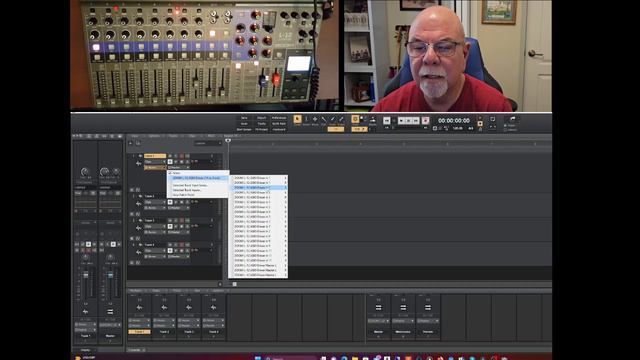Open Track 1 input dropdown
The width and height of the screenshot is (640, 360).
tap(155, 167)
